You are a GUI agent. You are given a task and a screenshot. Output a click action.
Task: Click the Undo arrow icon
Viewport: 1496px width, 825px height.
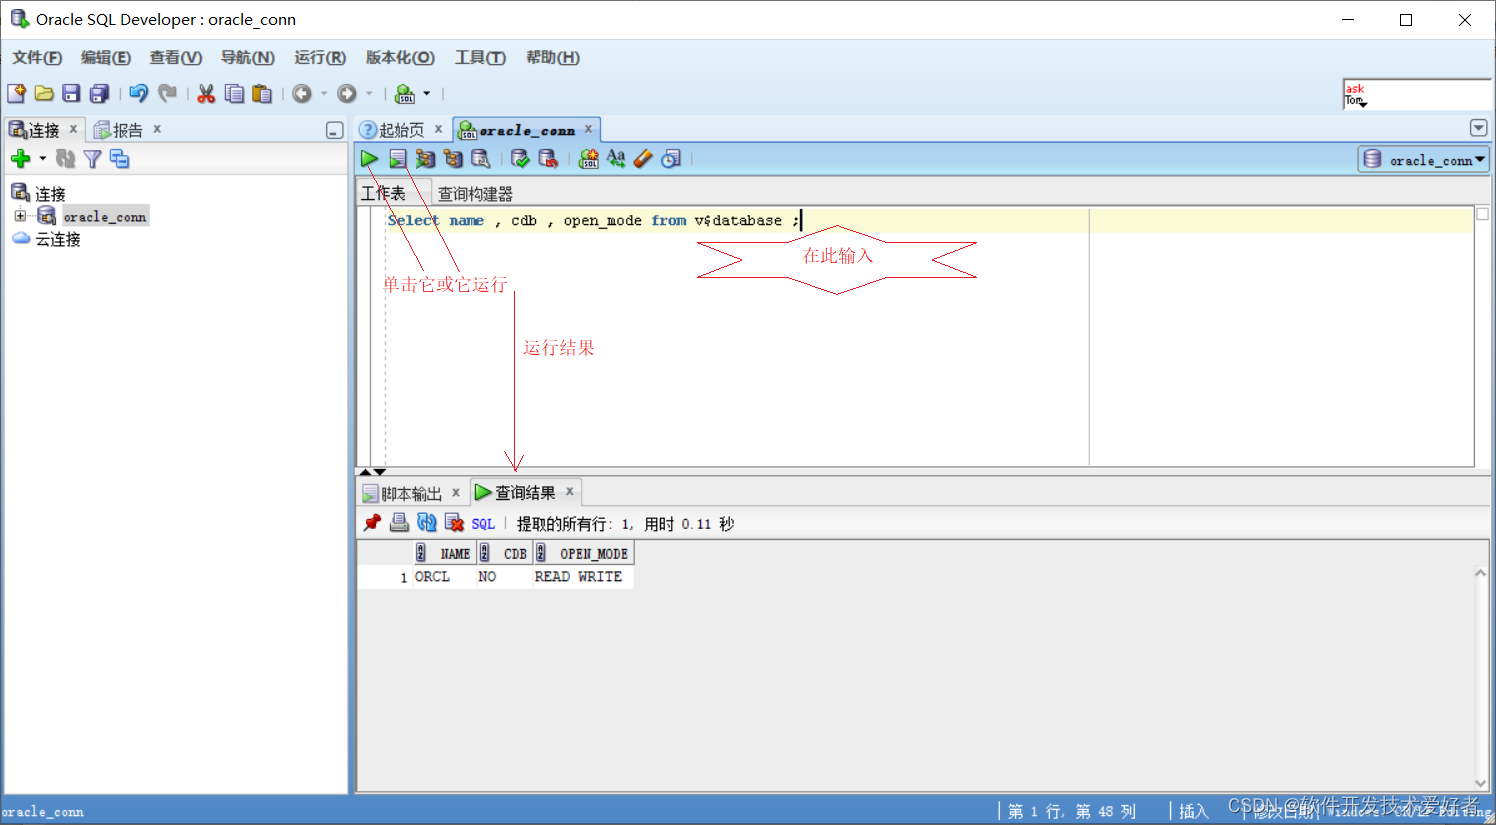[x=139, y=93]
